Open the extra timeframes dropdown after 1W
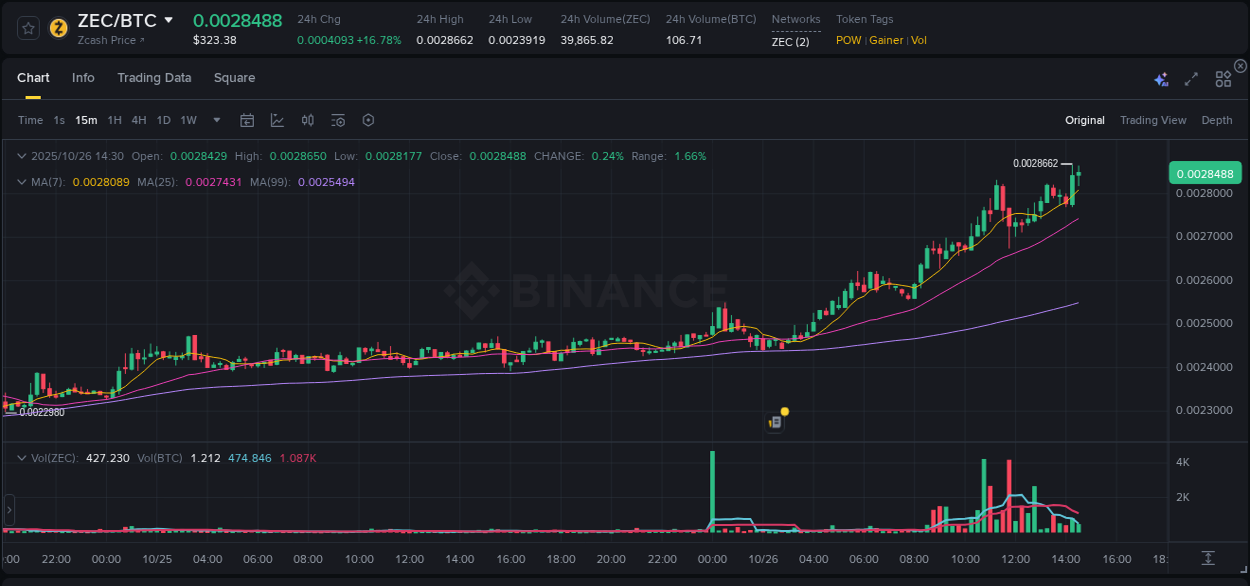This screenshot has width=1250, height=586. tap(215, 119)
